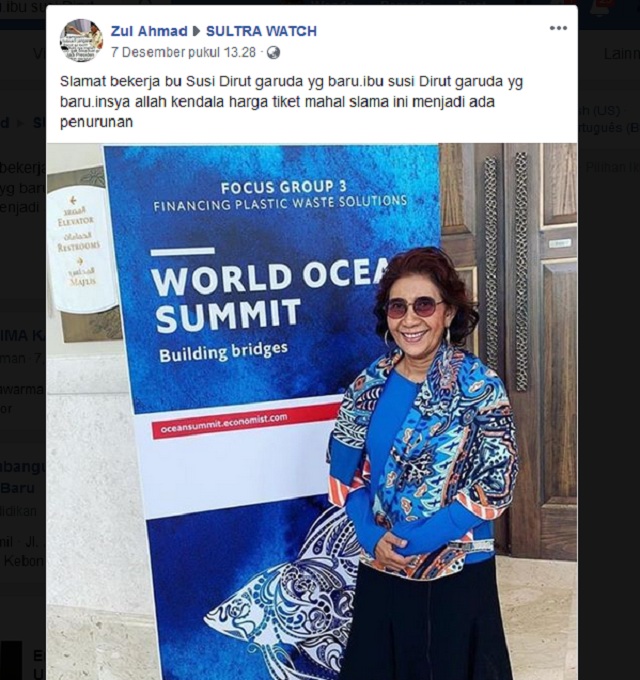Open Zul Ahmad's profile picture avatar
Screen dimensions: 640x680
(x=81, y=40)
